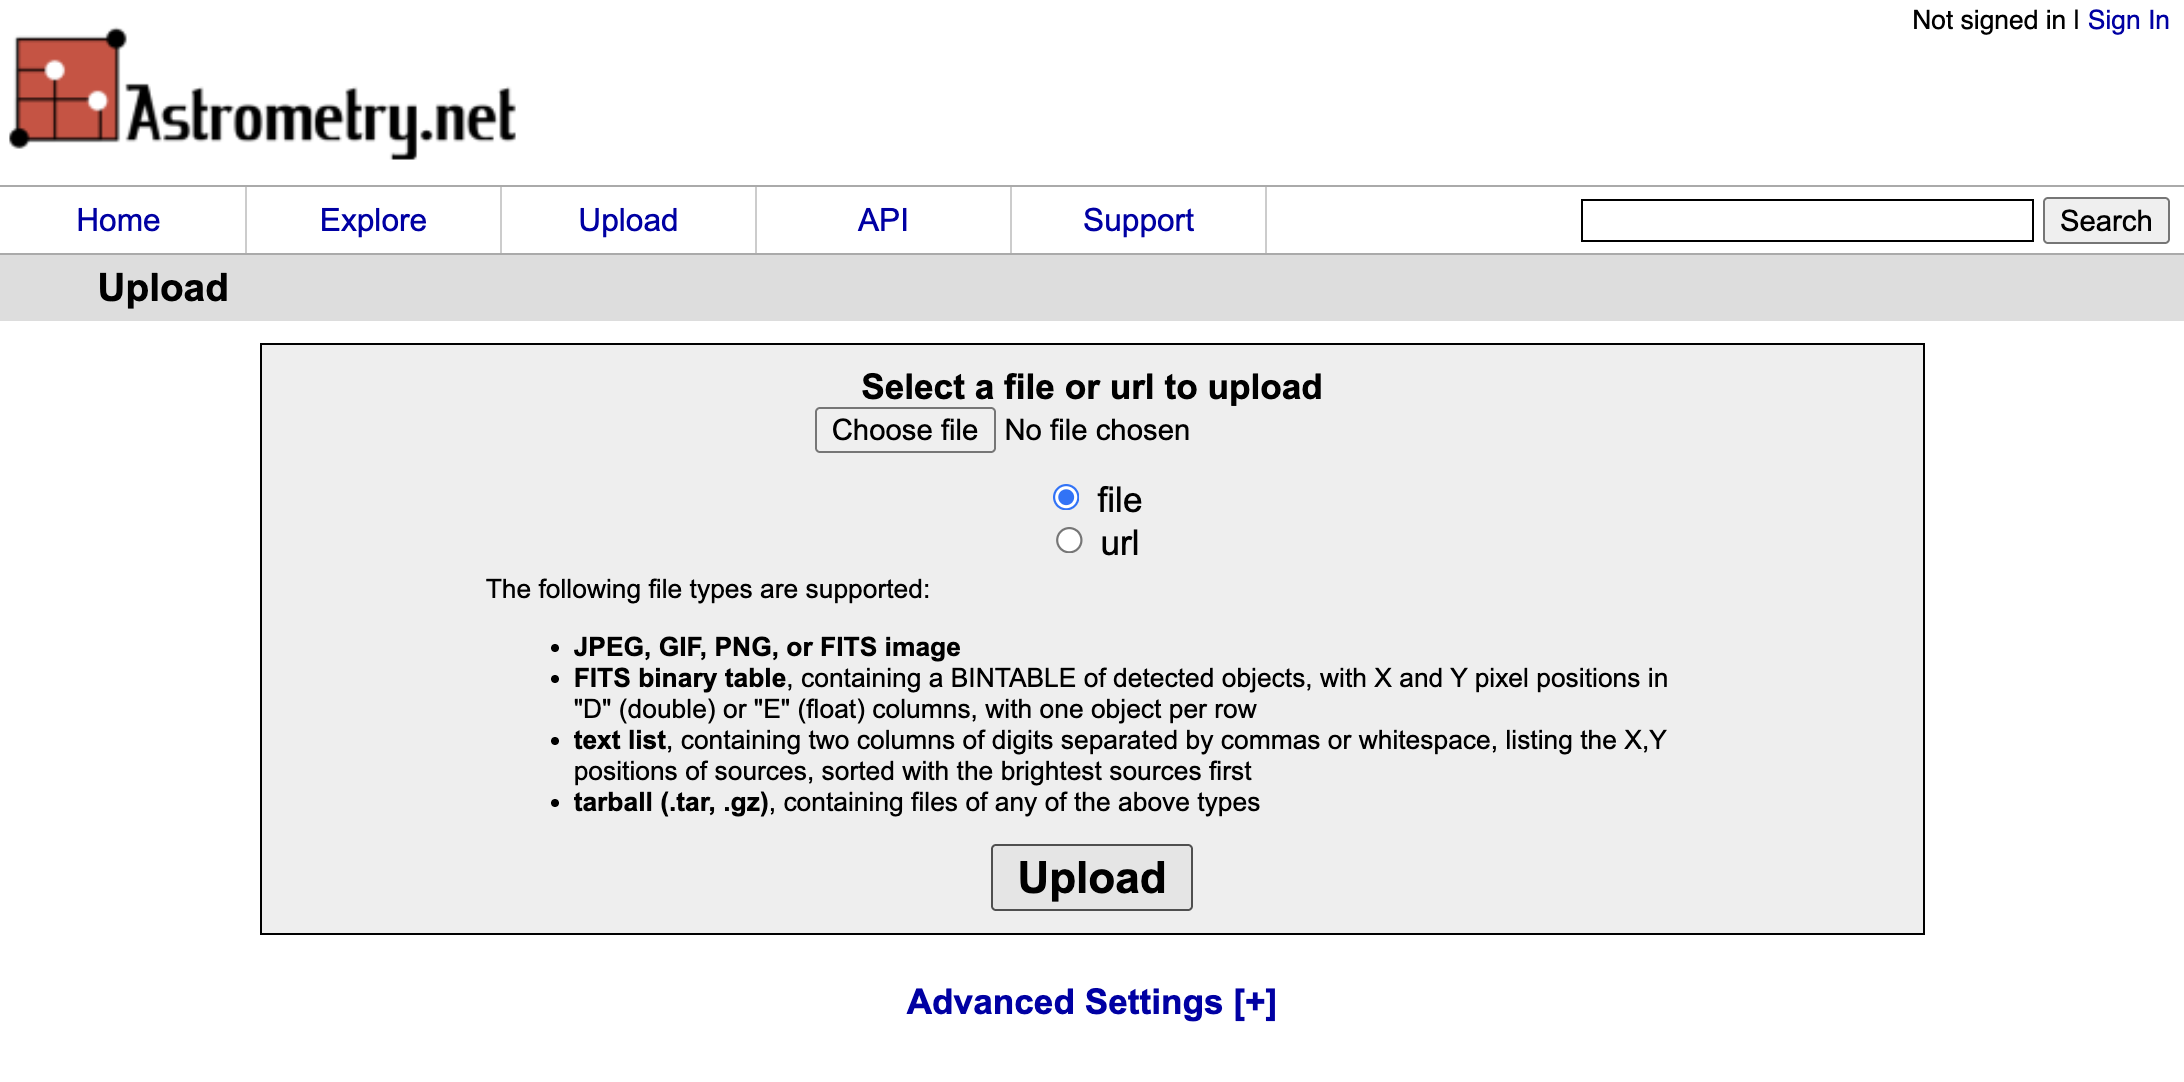Click the Choose file button
The width and height of the screenshot is (2184, 1082).
click(904, 430)
